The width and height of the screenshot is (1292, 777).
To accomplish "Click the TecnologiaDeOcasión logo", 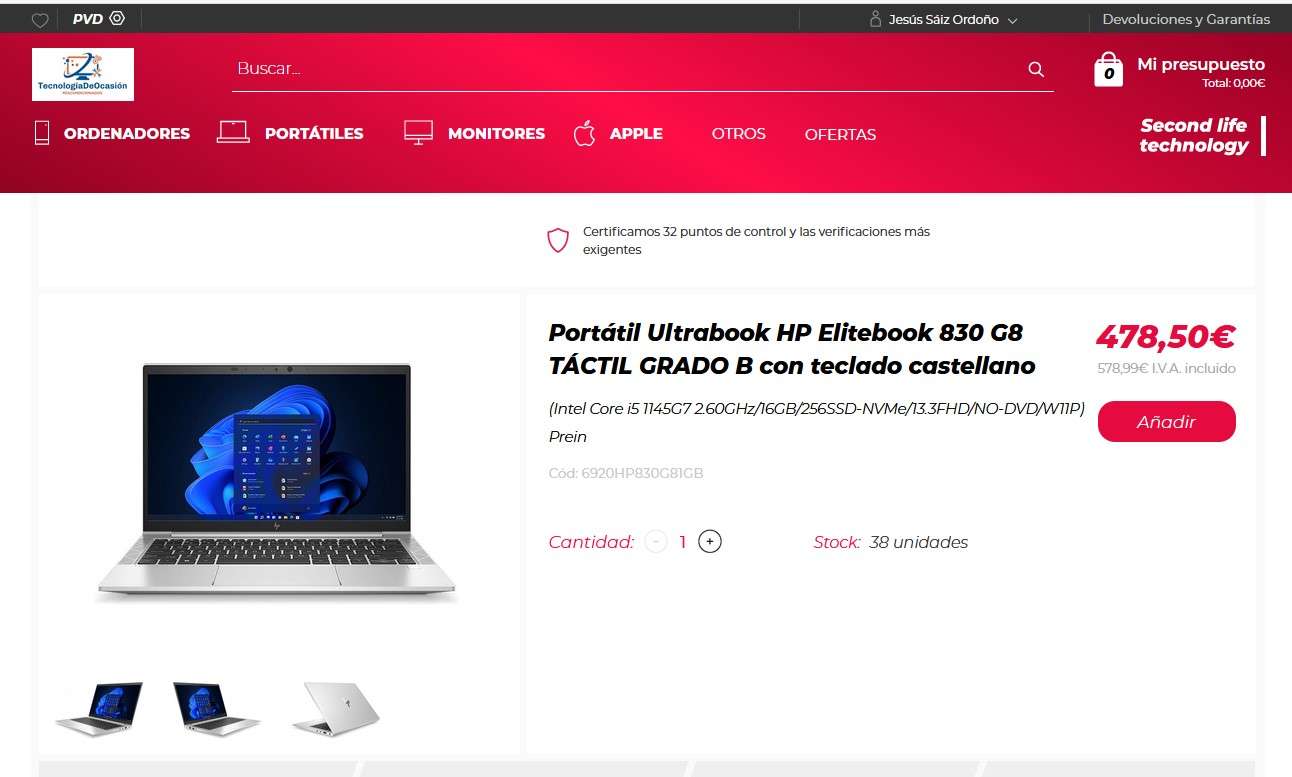I will click(83, 74).
